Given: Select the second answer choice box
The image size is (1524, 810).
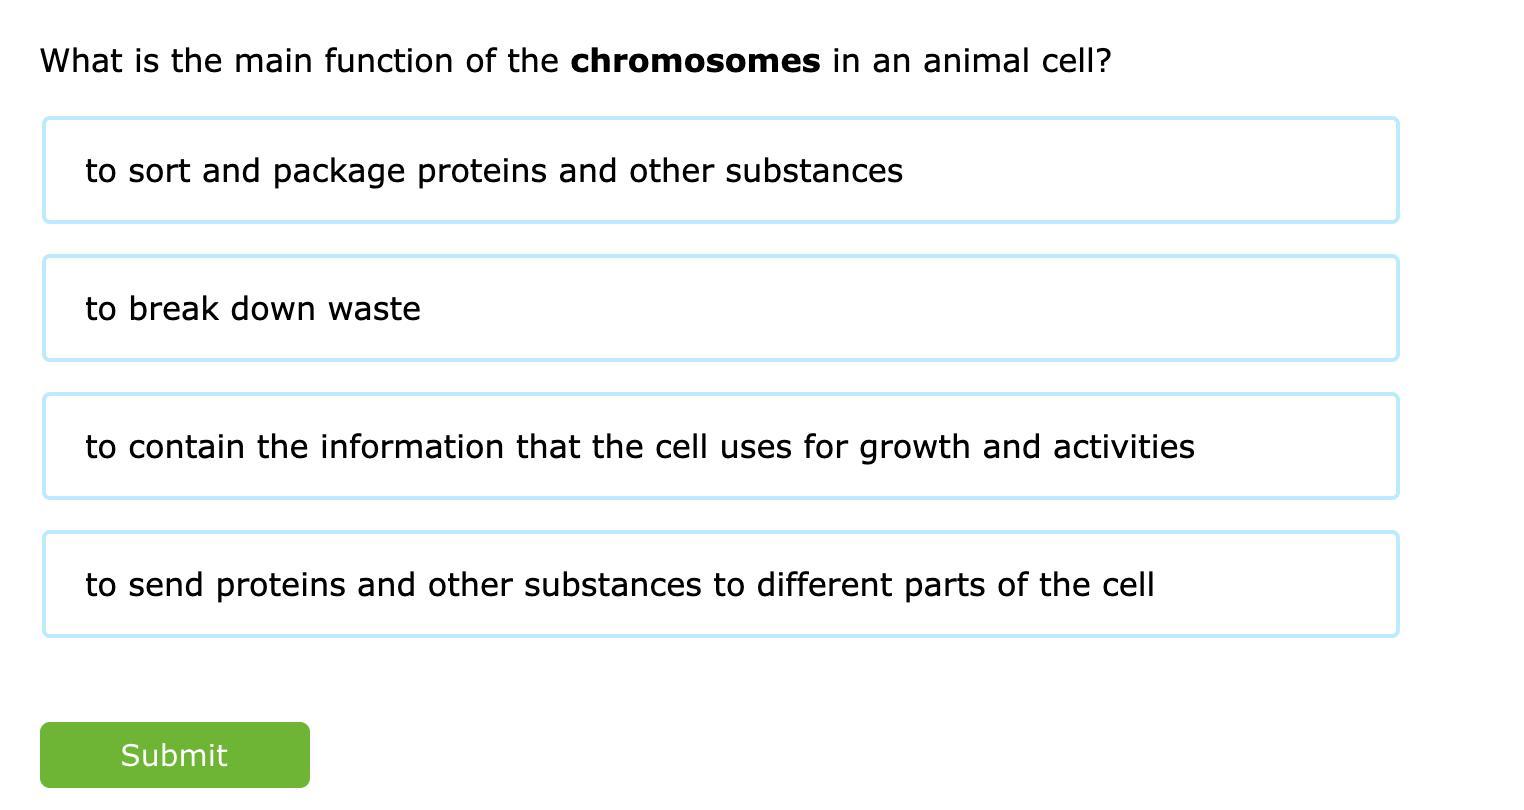Looking at the screenshot, I should point(720,309).
